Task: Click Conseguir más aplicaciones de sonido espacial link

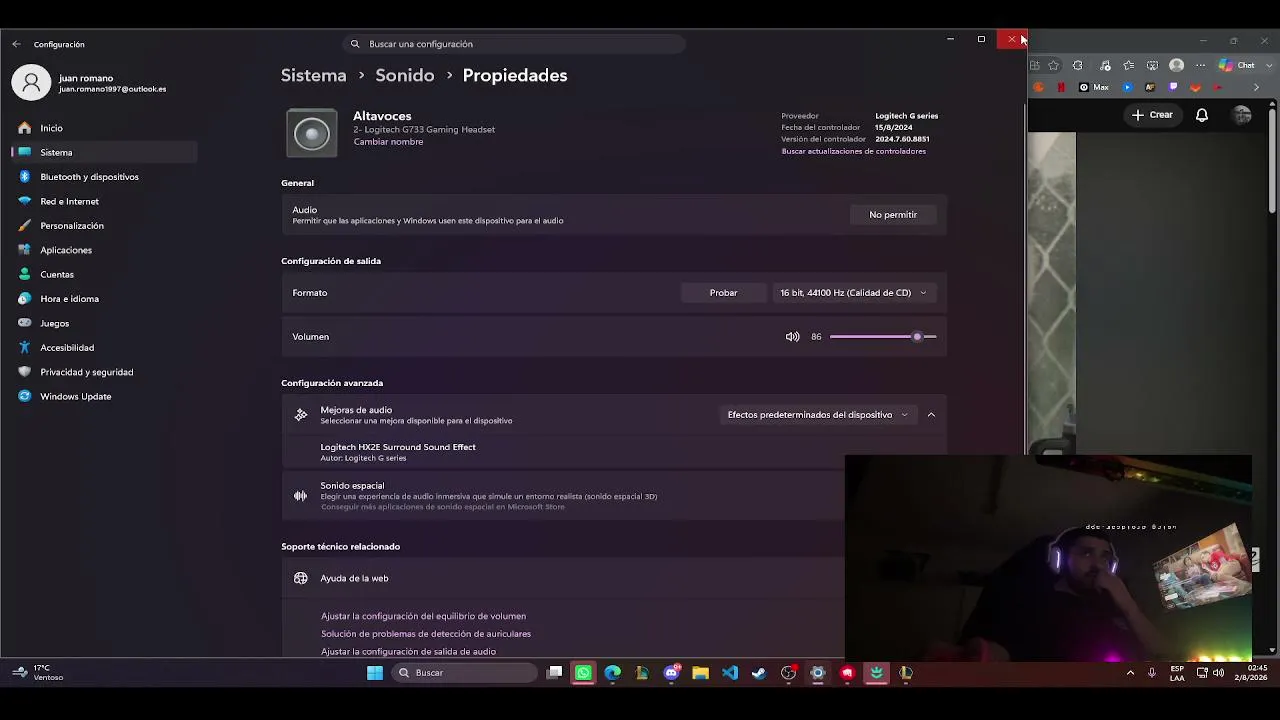Action: (x=442, y=507)
